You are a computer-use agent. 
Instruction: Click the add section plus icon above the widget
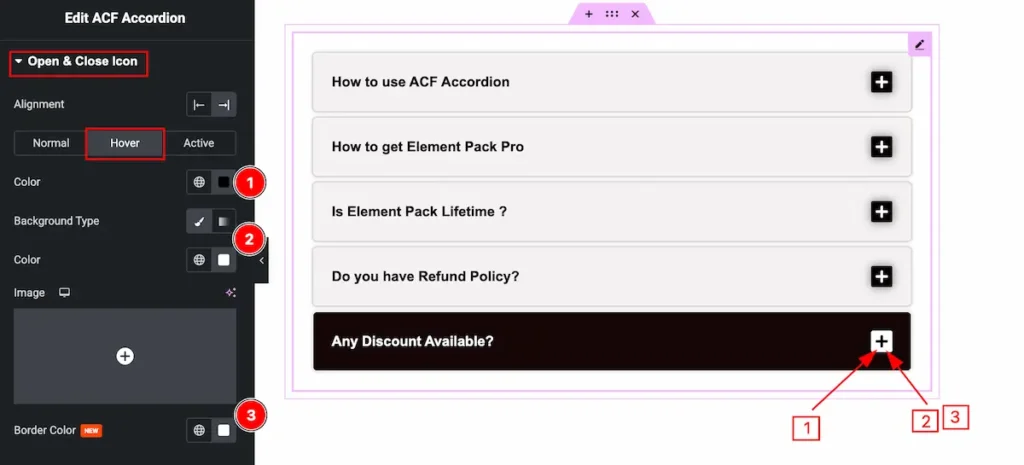(588, 14)
